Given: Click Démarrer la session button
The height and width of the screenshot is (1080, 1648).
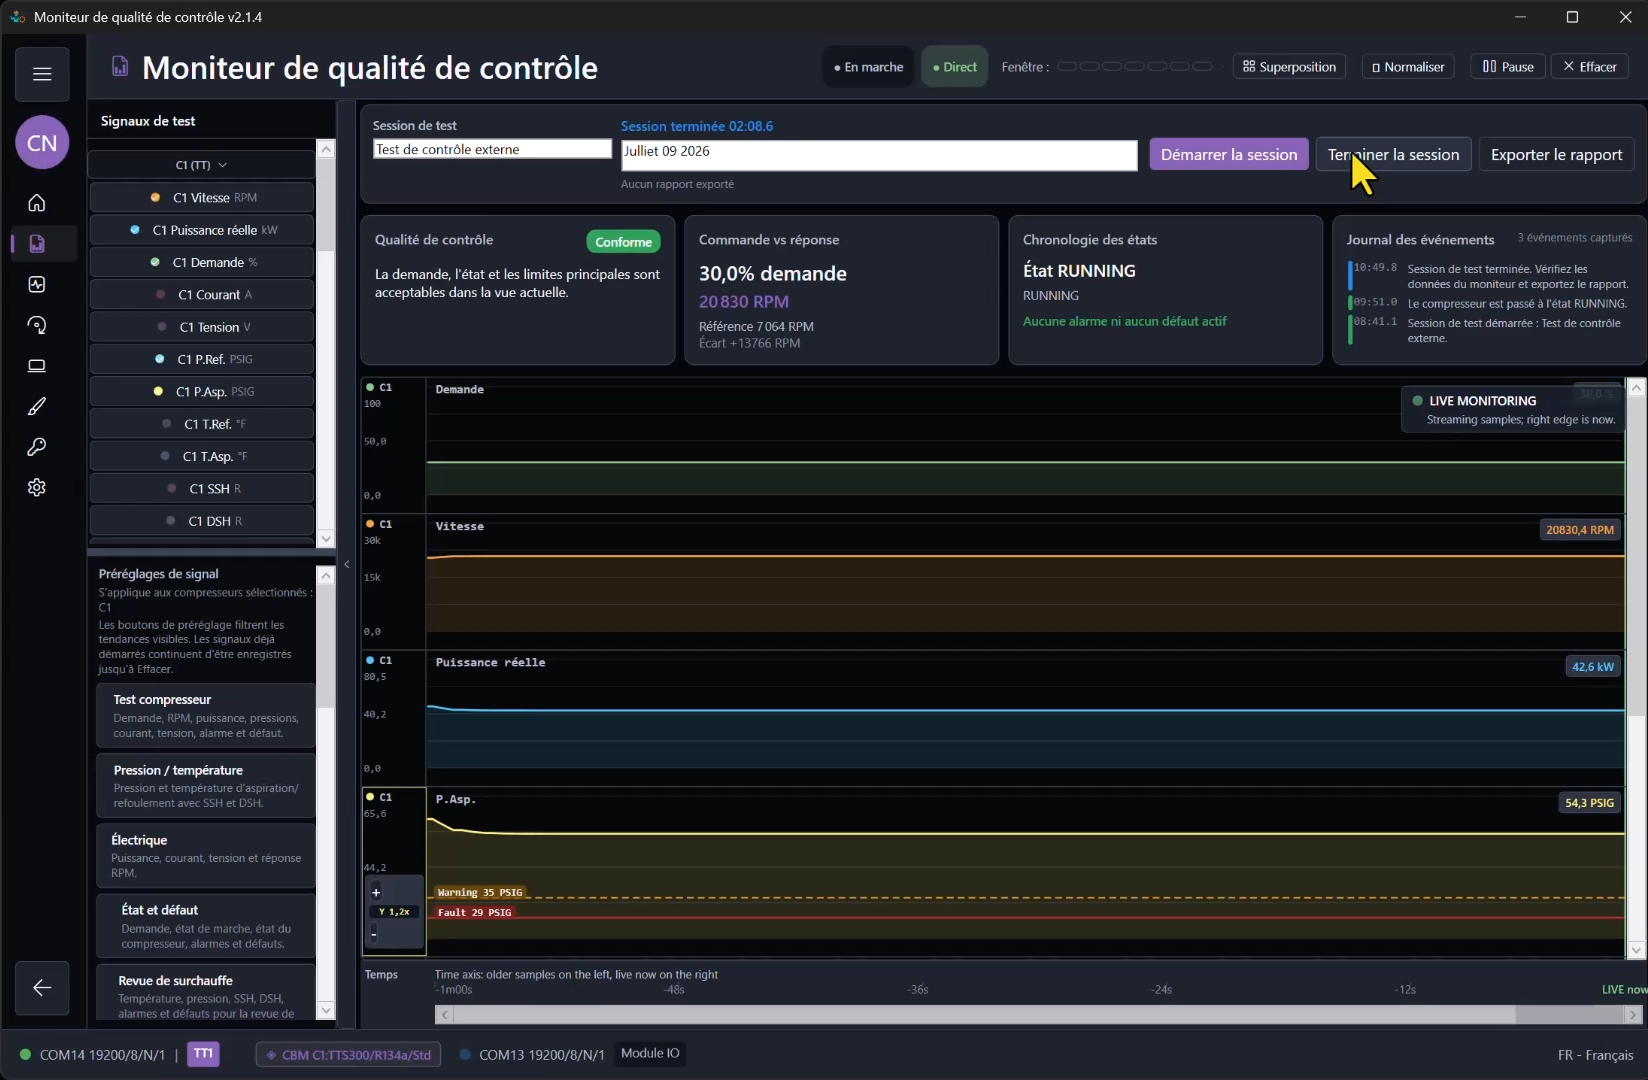Looking at the screenshot, I should click(1229, 155).
